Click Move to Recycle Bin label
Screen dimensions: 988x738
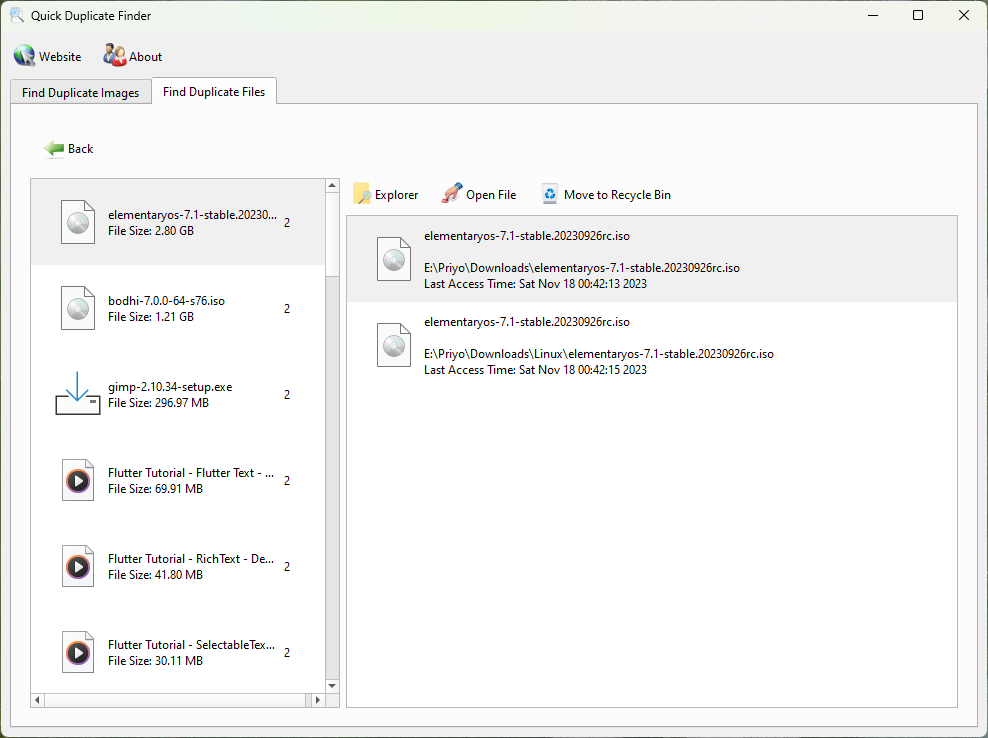[x=617, y=195]
